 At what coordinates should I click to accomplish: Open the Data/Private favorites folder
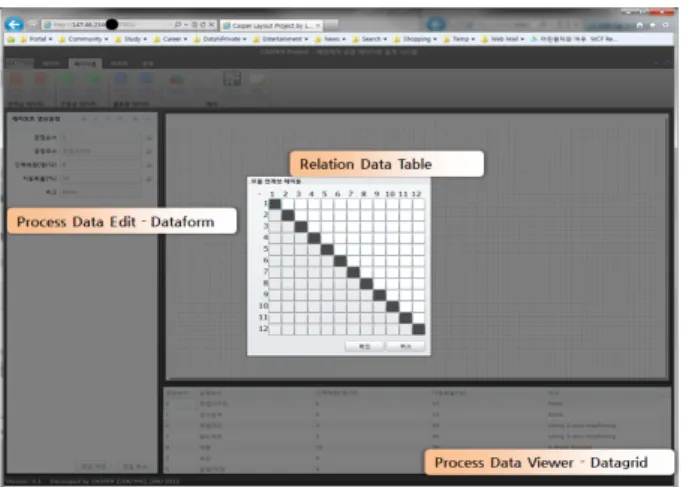click(x=220, y=39)
